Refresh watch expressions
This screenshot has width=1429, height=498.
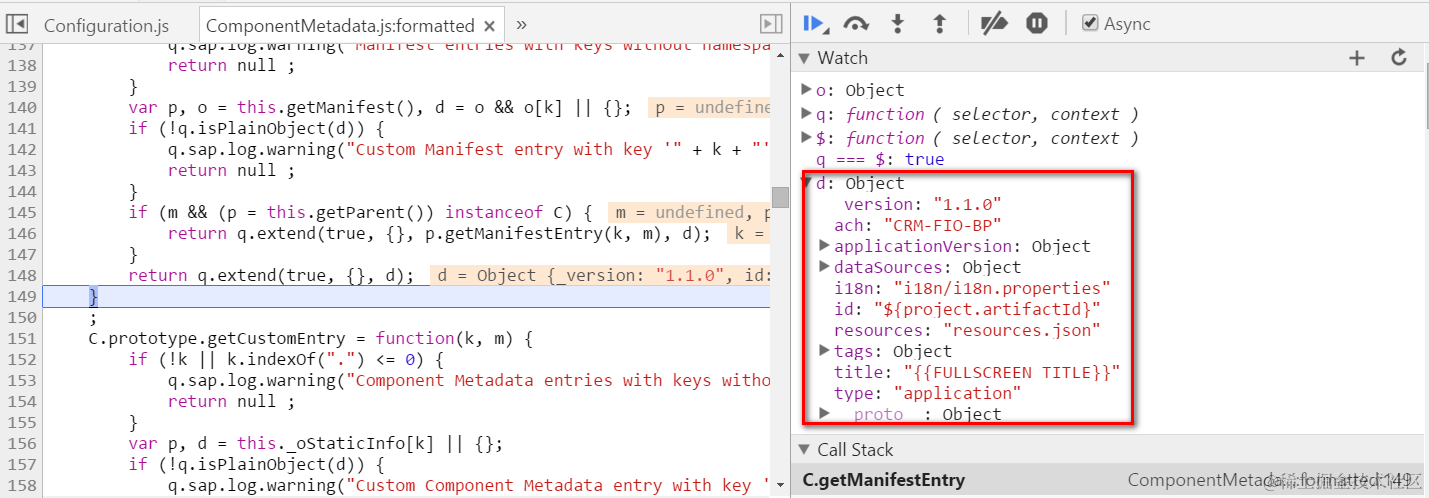[x=1399, y=58]
